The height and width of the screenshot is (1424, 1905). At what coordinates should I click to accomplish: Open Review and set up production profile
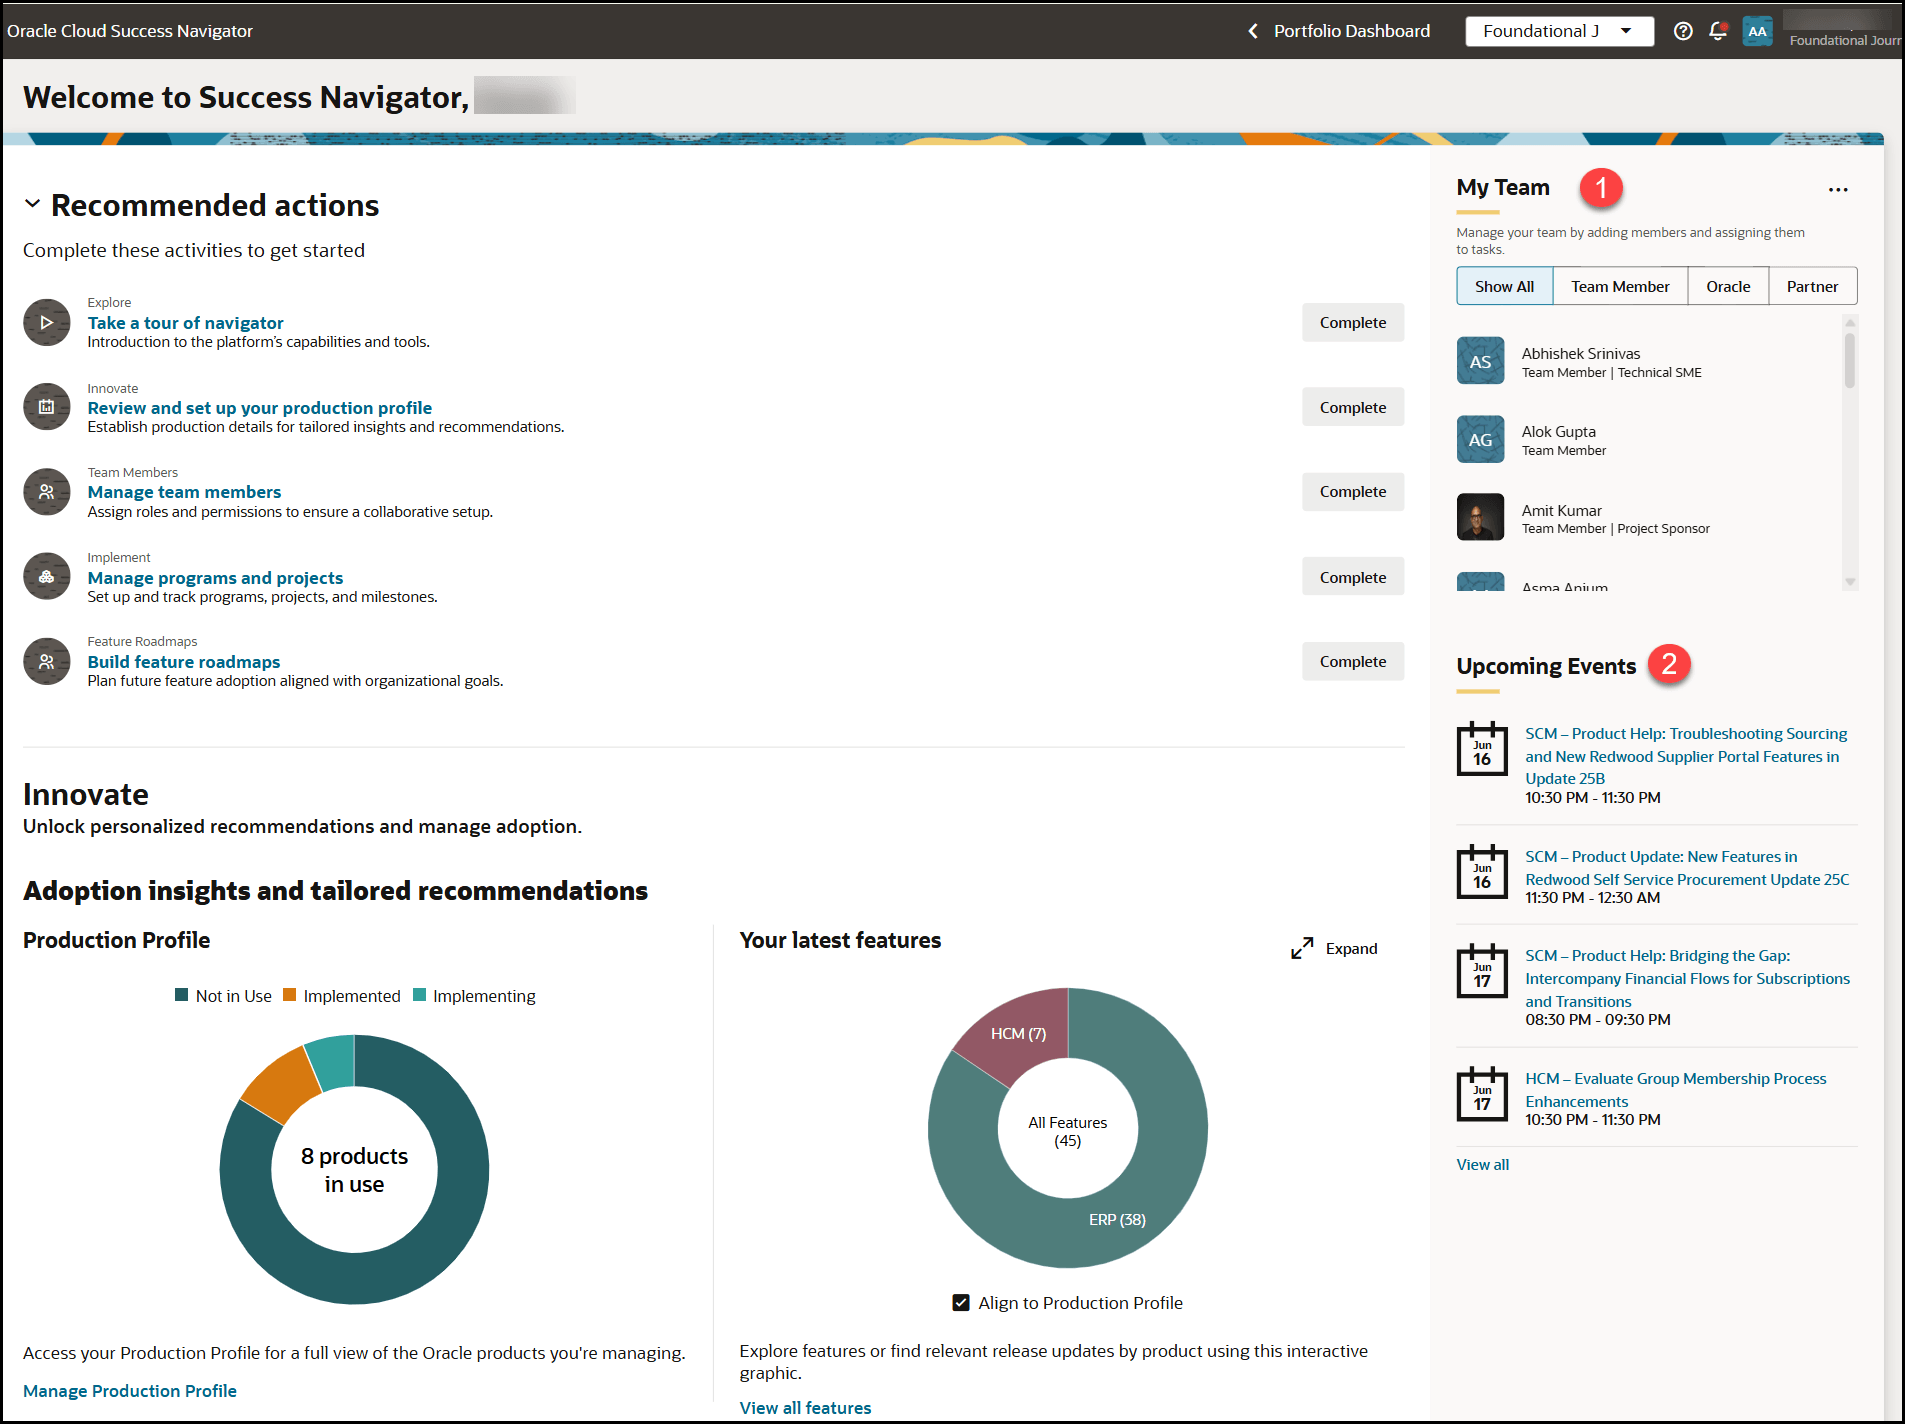point(259,408)
